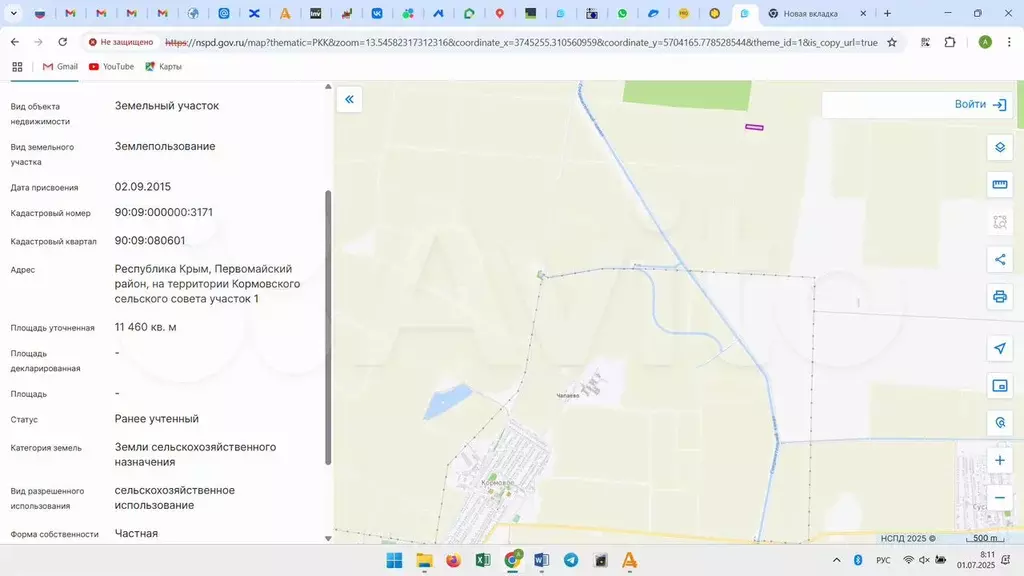Open the tab search dropdown arrow
Screen dimensions: 1024x576
(x=13, y=13)
